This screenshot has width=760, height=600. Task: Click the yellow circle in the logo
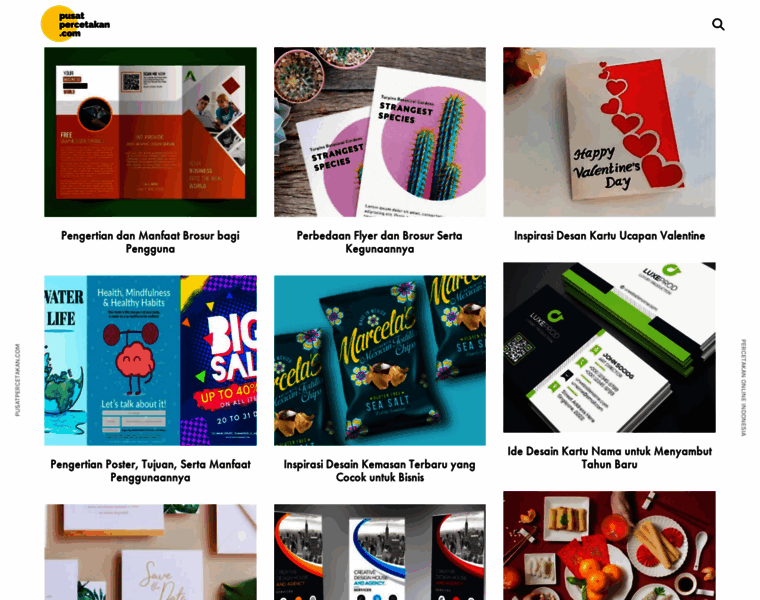click(59, 24)
